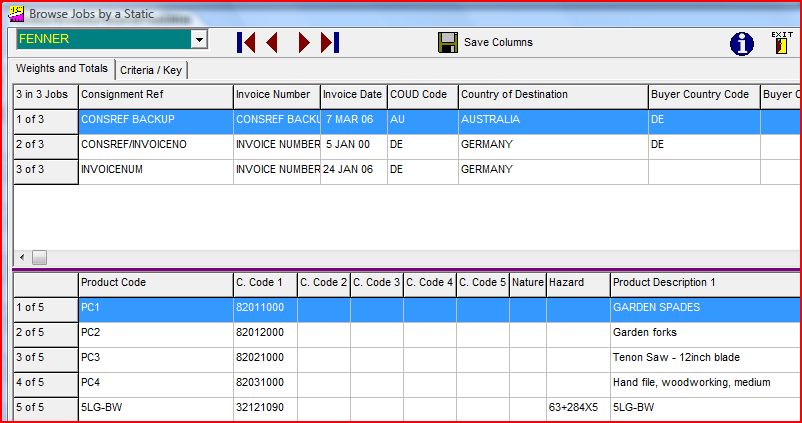
Task: Go to next record arrow
Action: pos(304,42)
